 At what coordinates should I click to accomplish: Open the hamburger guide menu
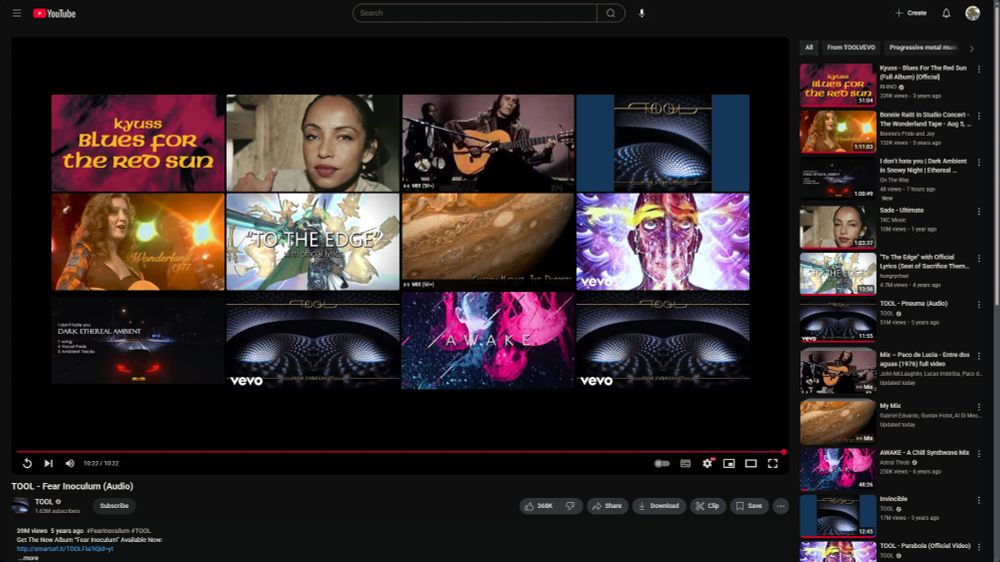(x=17, y=13)
